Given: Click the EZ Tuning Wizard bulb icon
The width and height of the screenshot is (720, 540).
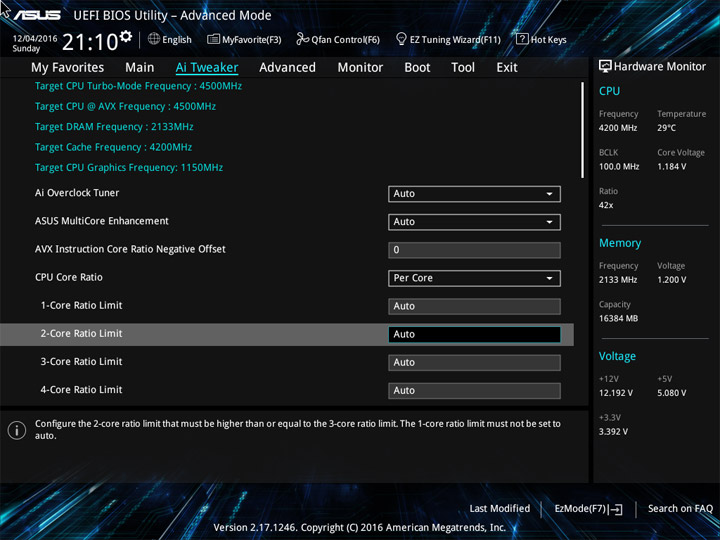Looking at the screenshot, I should tap(401, 39).
